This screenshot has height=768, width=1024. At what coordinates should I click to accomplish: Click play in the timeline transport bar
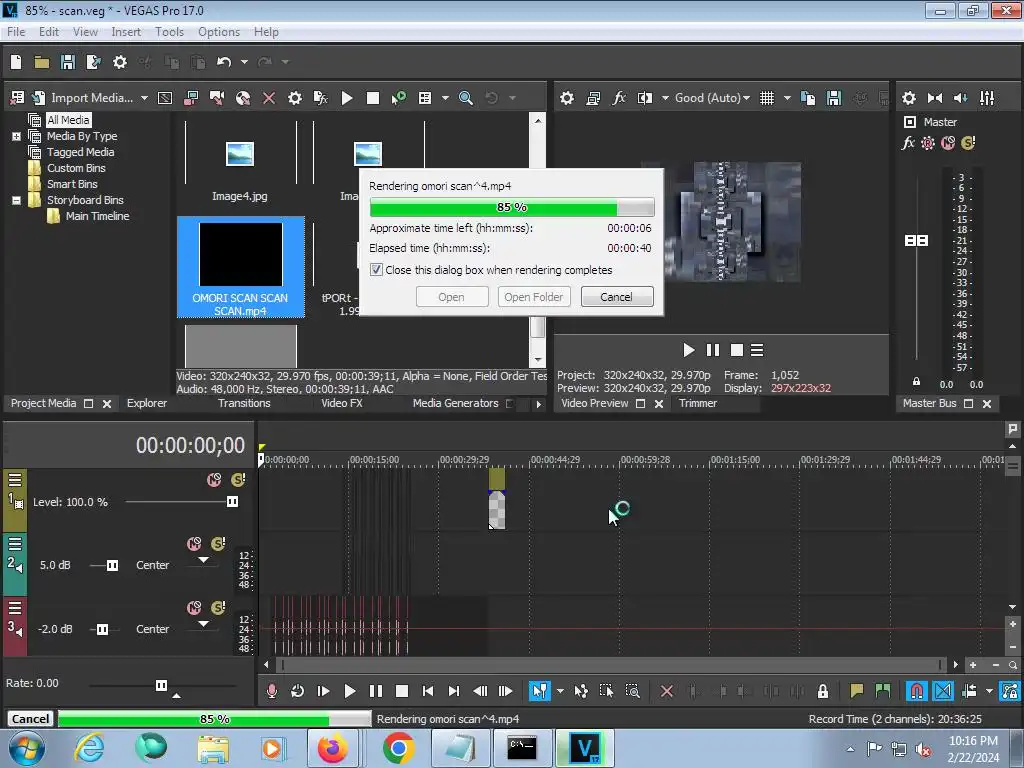click(x=349, y=691)
